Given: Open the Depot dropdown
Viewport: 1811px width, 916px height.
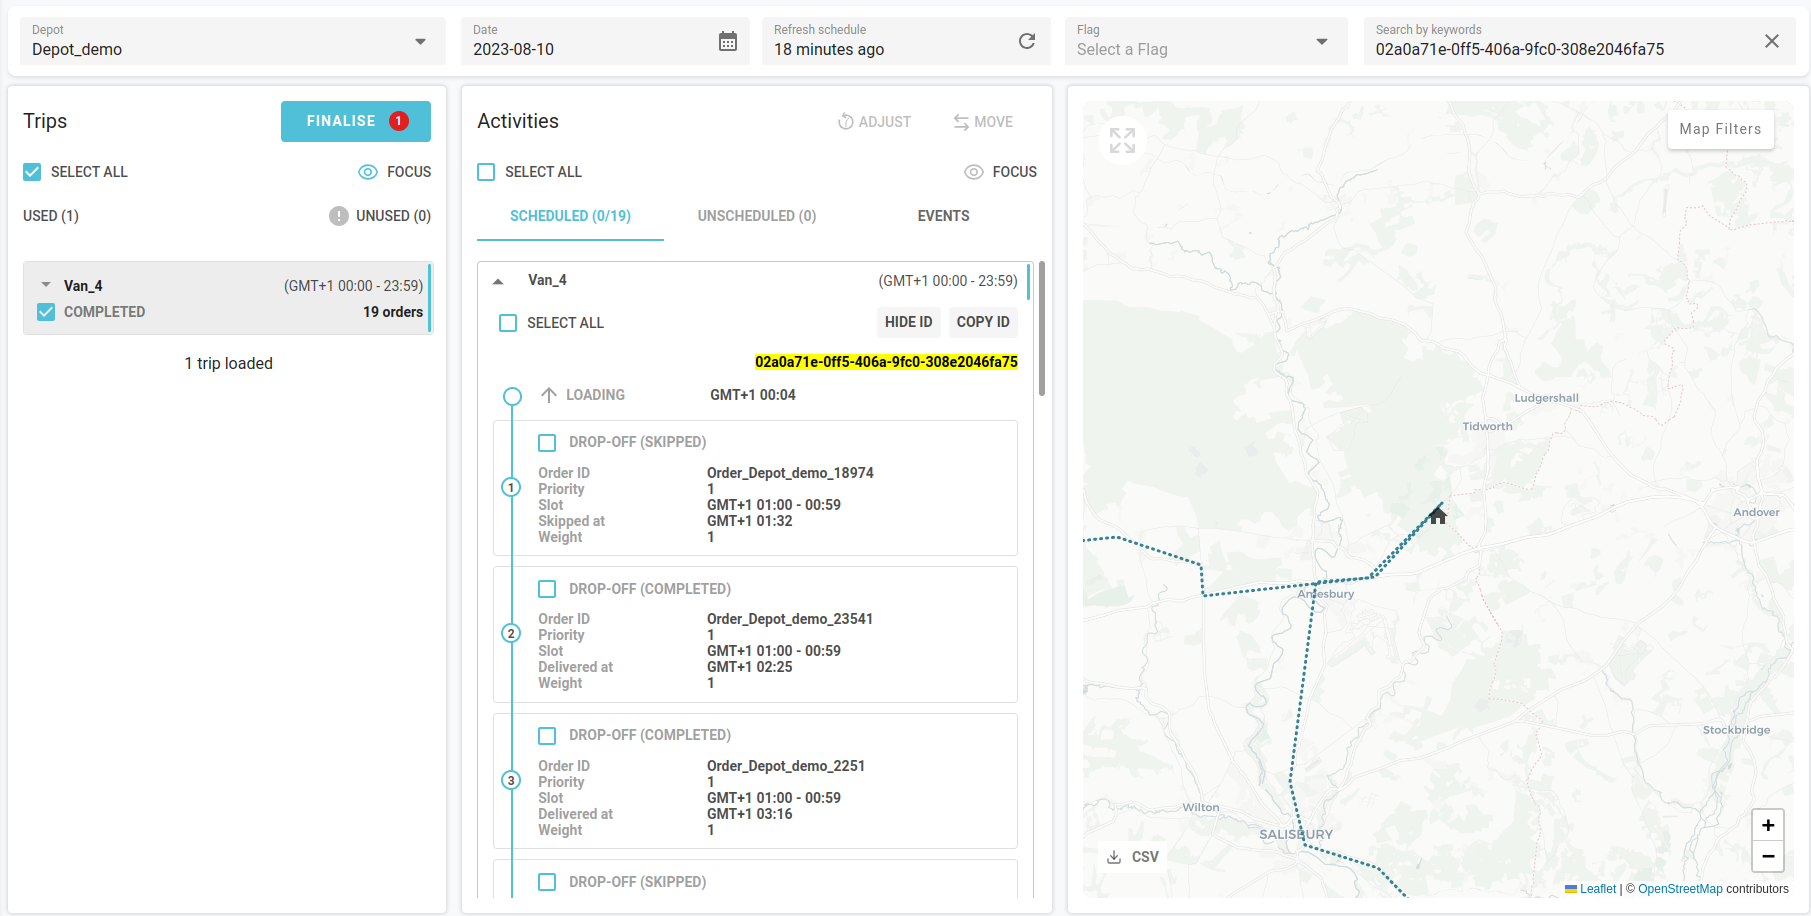Looking at the screenshot, I should (420, 41).
